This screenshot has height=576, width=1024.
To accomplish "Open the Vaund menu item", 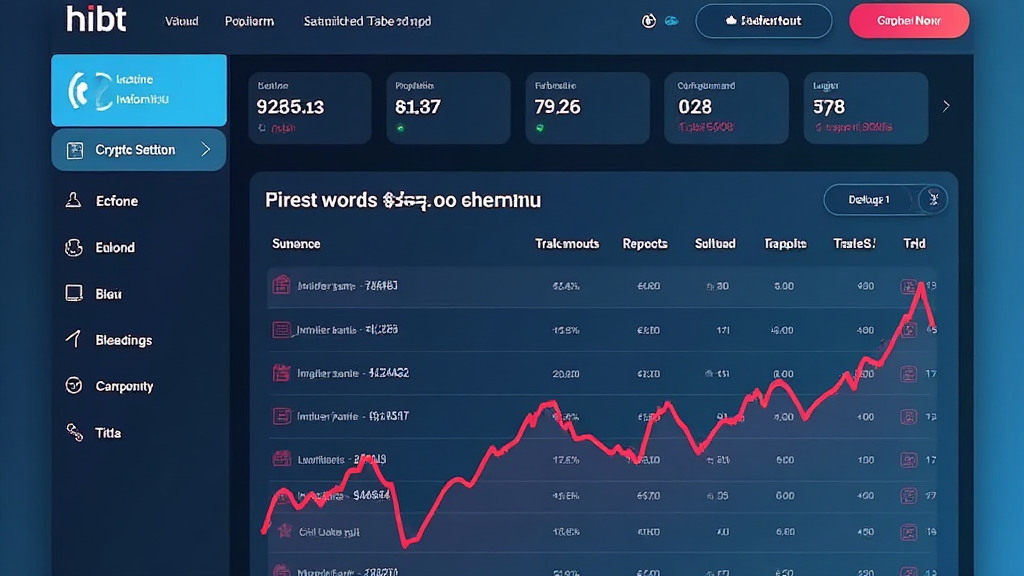I will click(x=181, y=21).
